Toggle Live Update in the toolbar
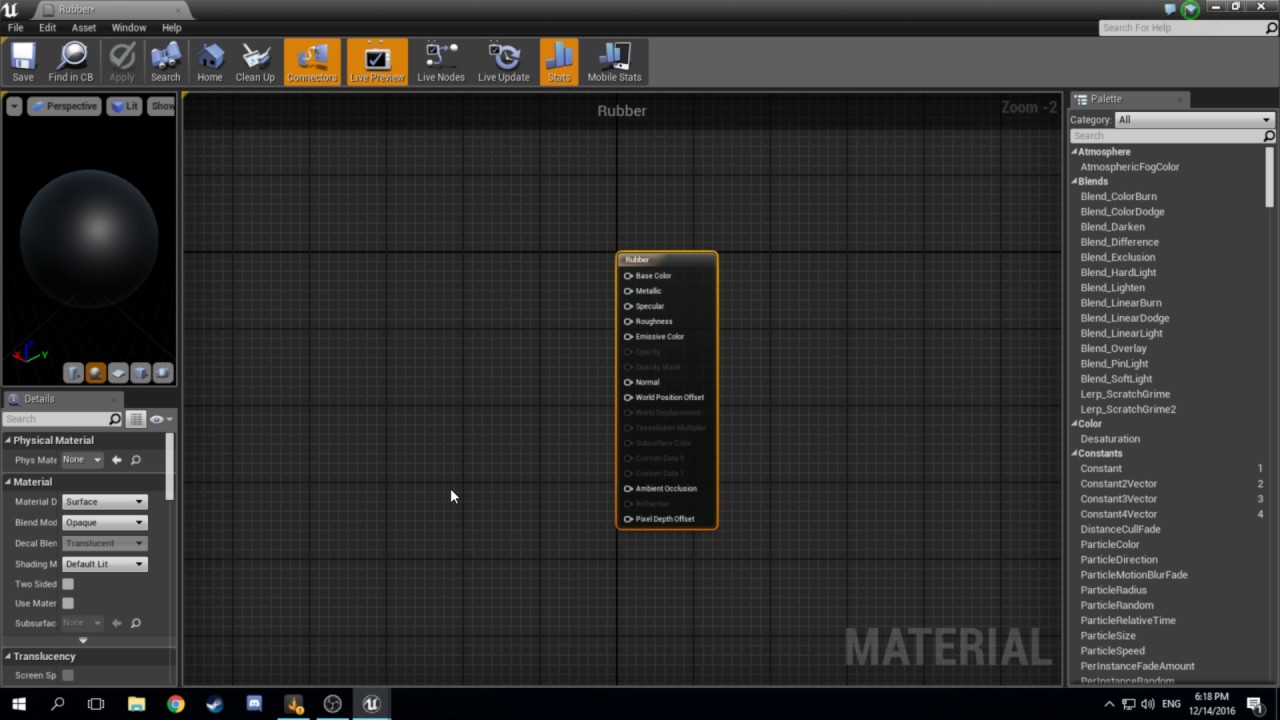Screen dimensions: 1280x720 (x=504, y=62)
